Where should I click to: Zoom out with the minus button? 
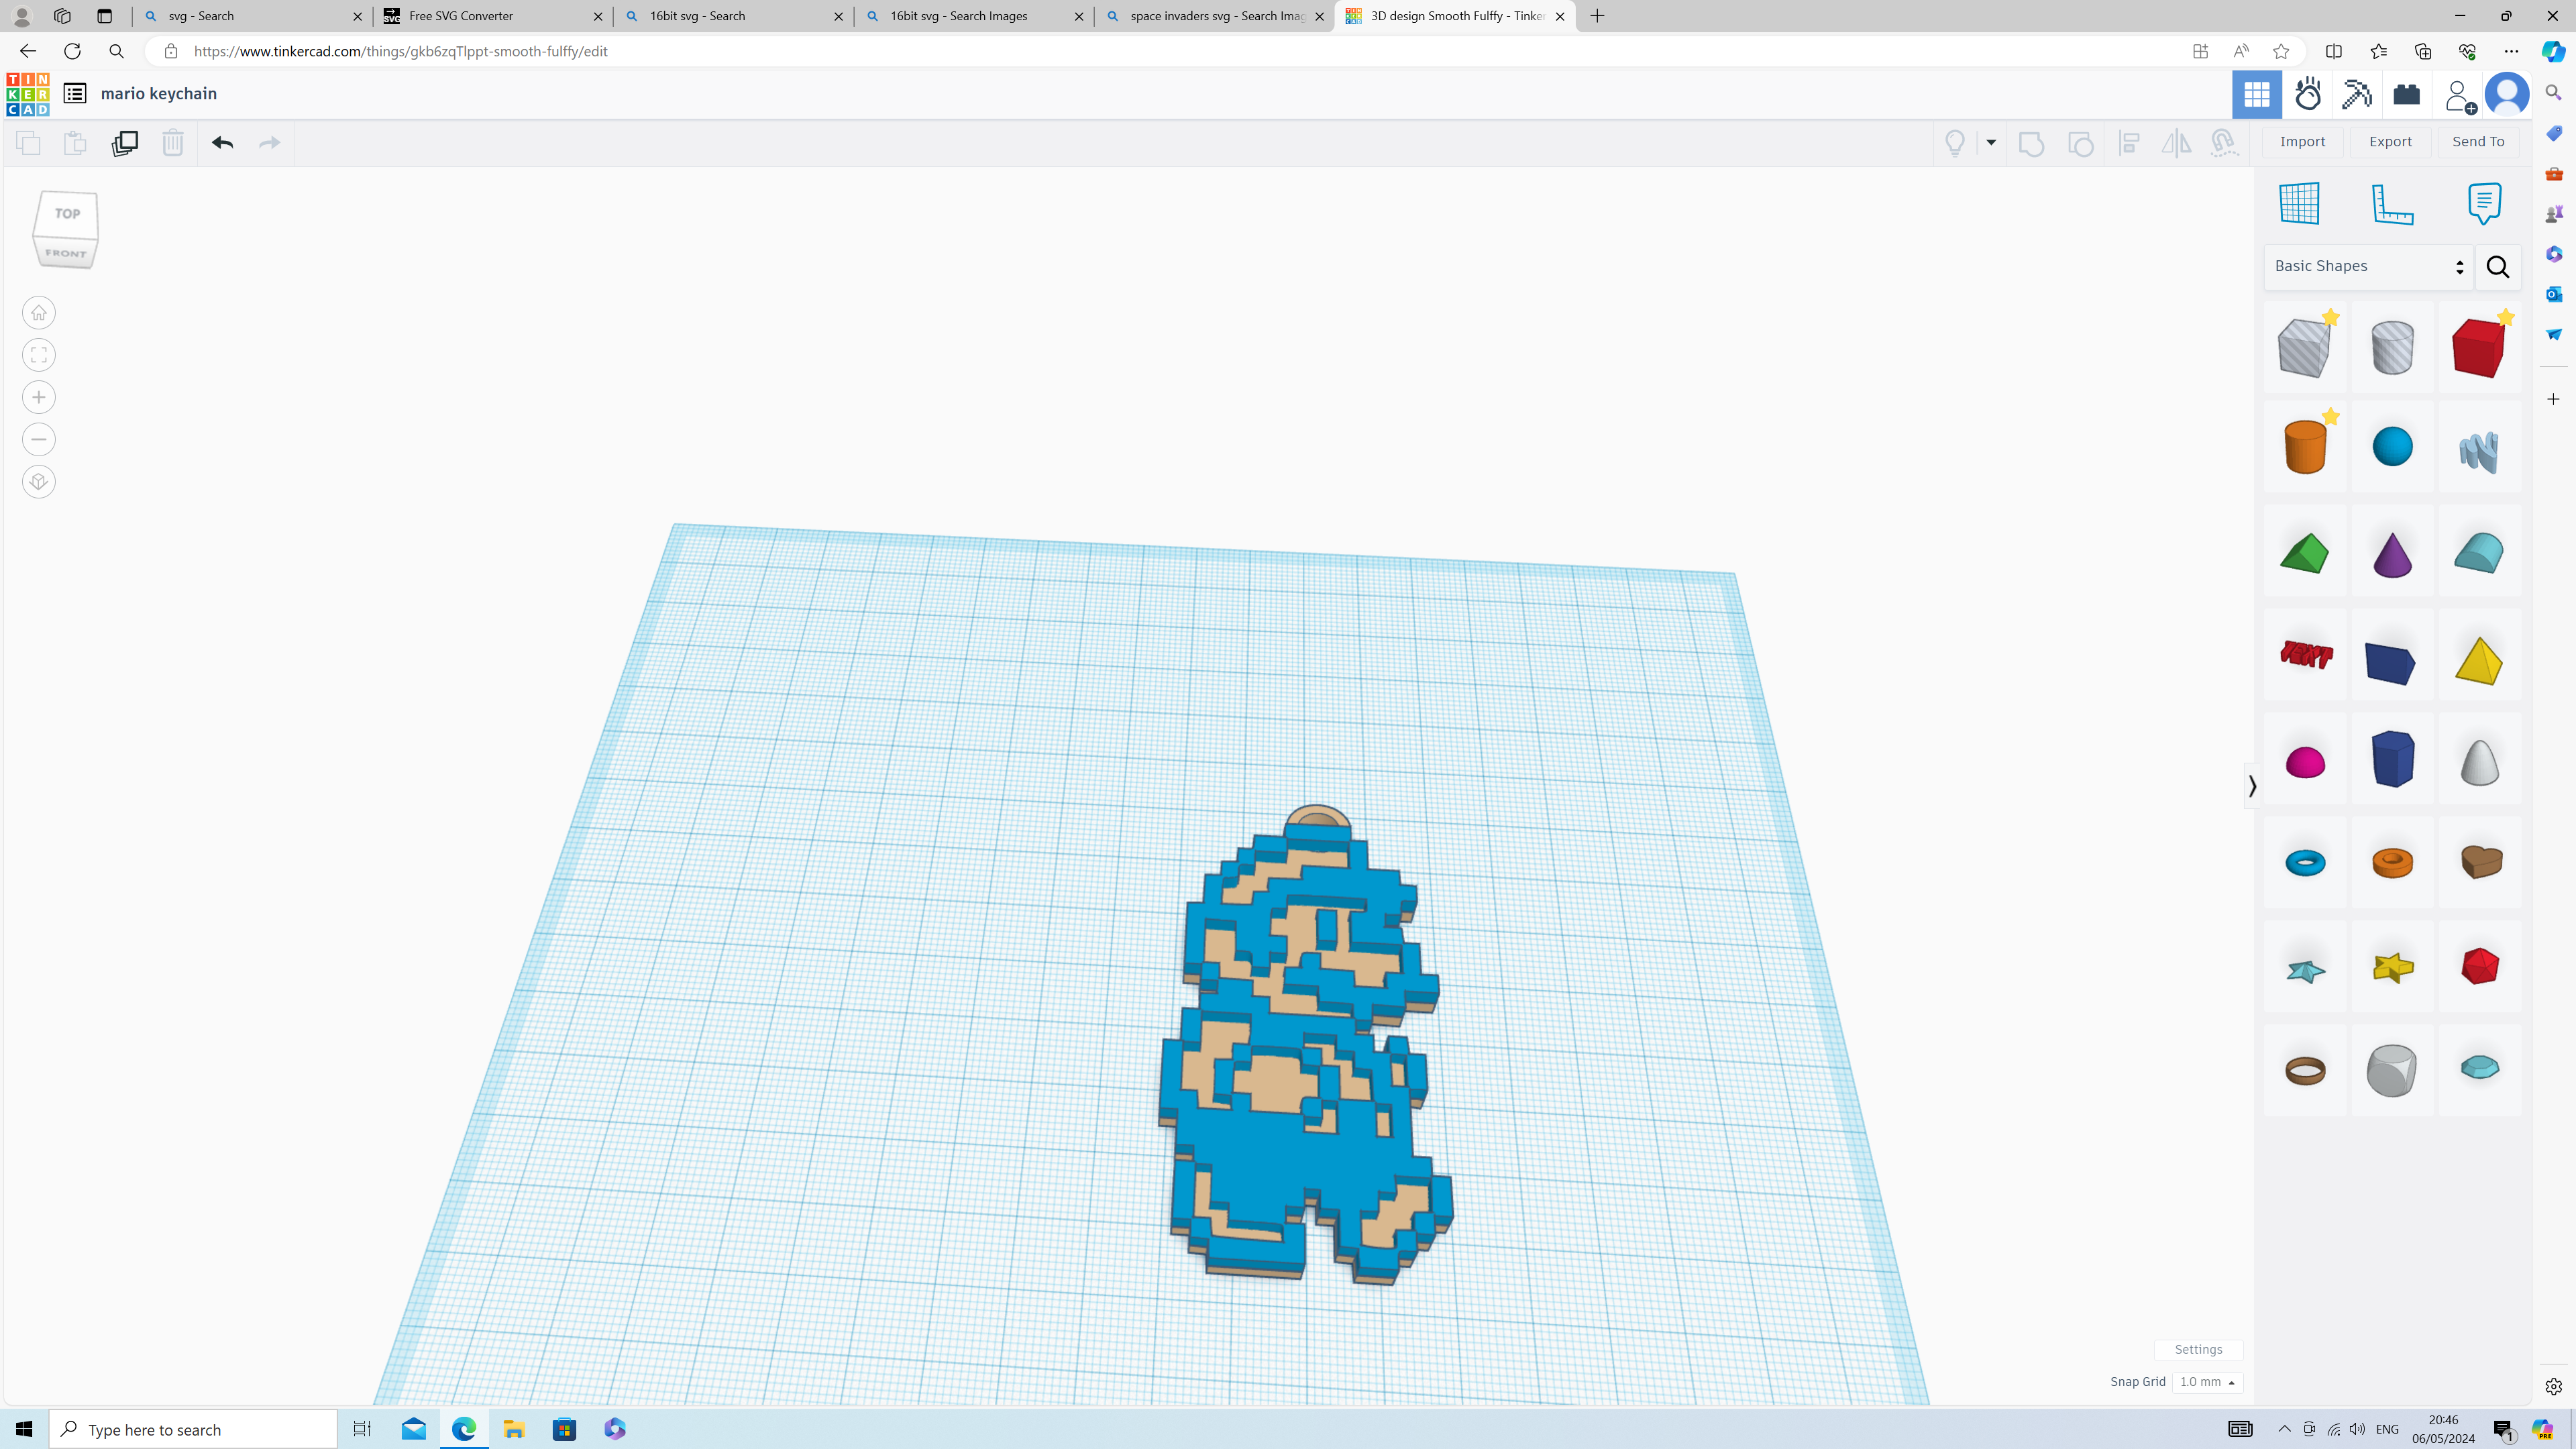click(39, 439)
